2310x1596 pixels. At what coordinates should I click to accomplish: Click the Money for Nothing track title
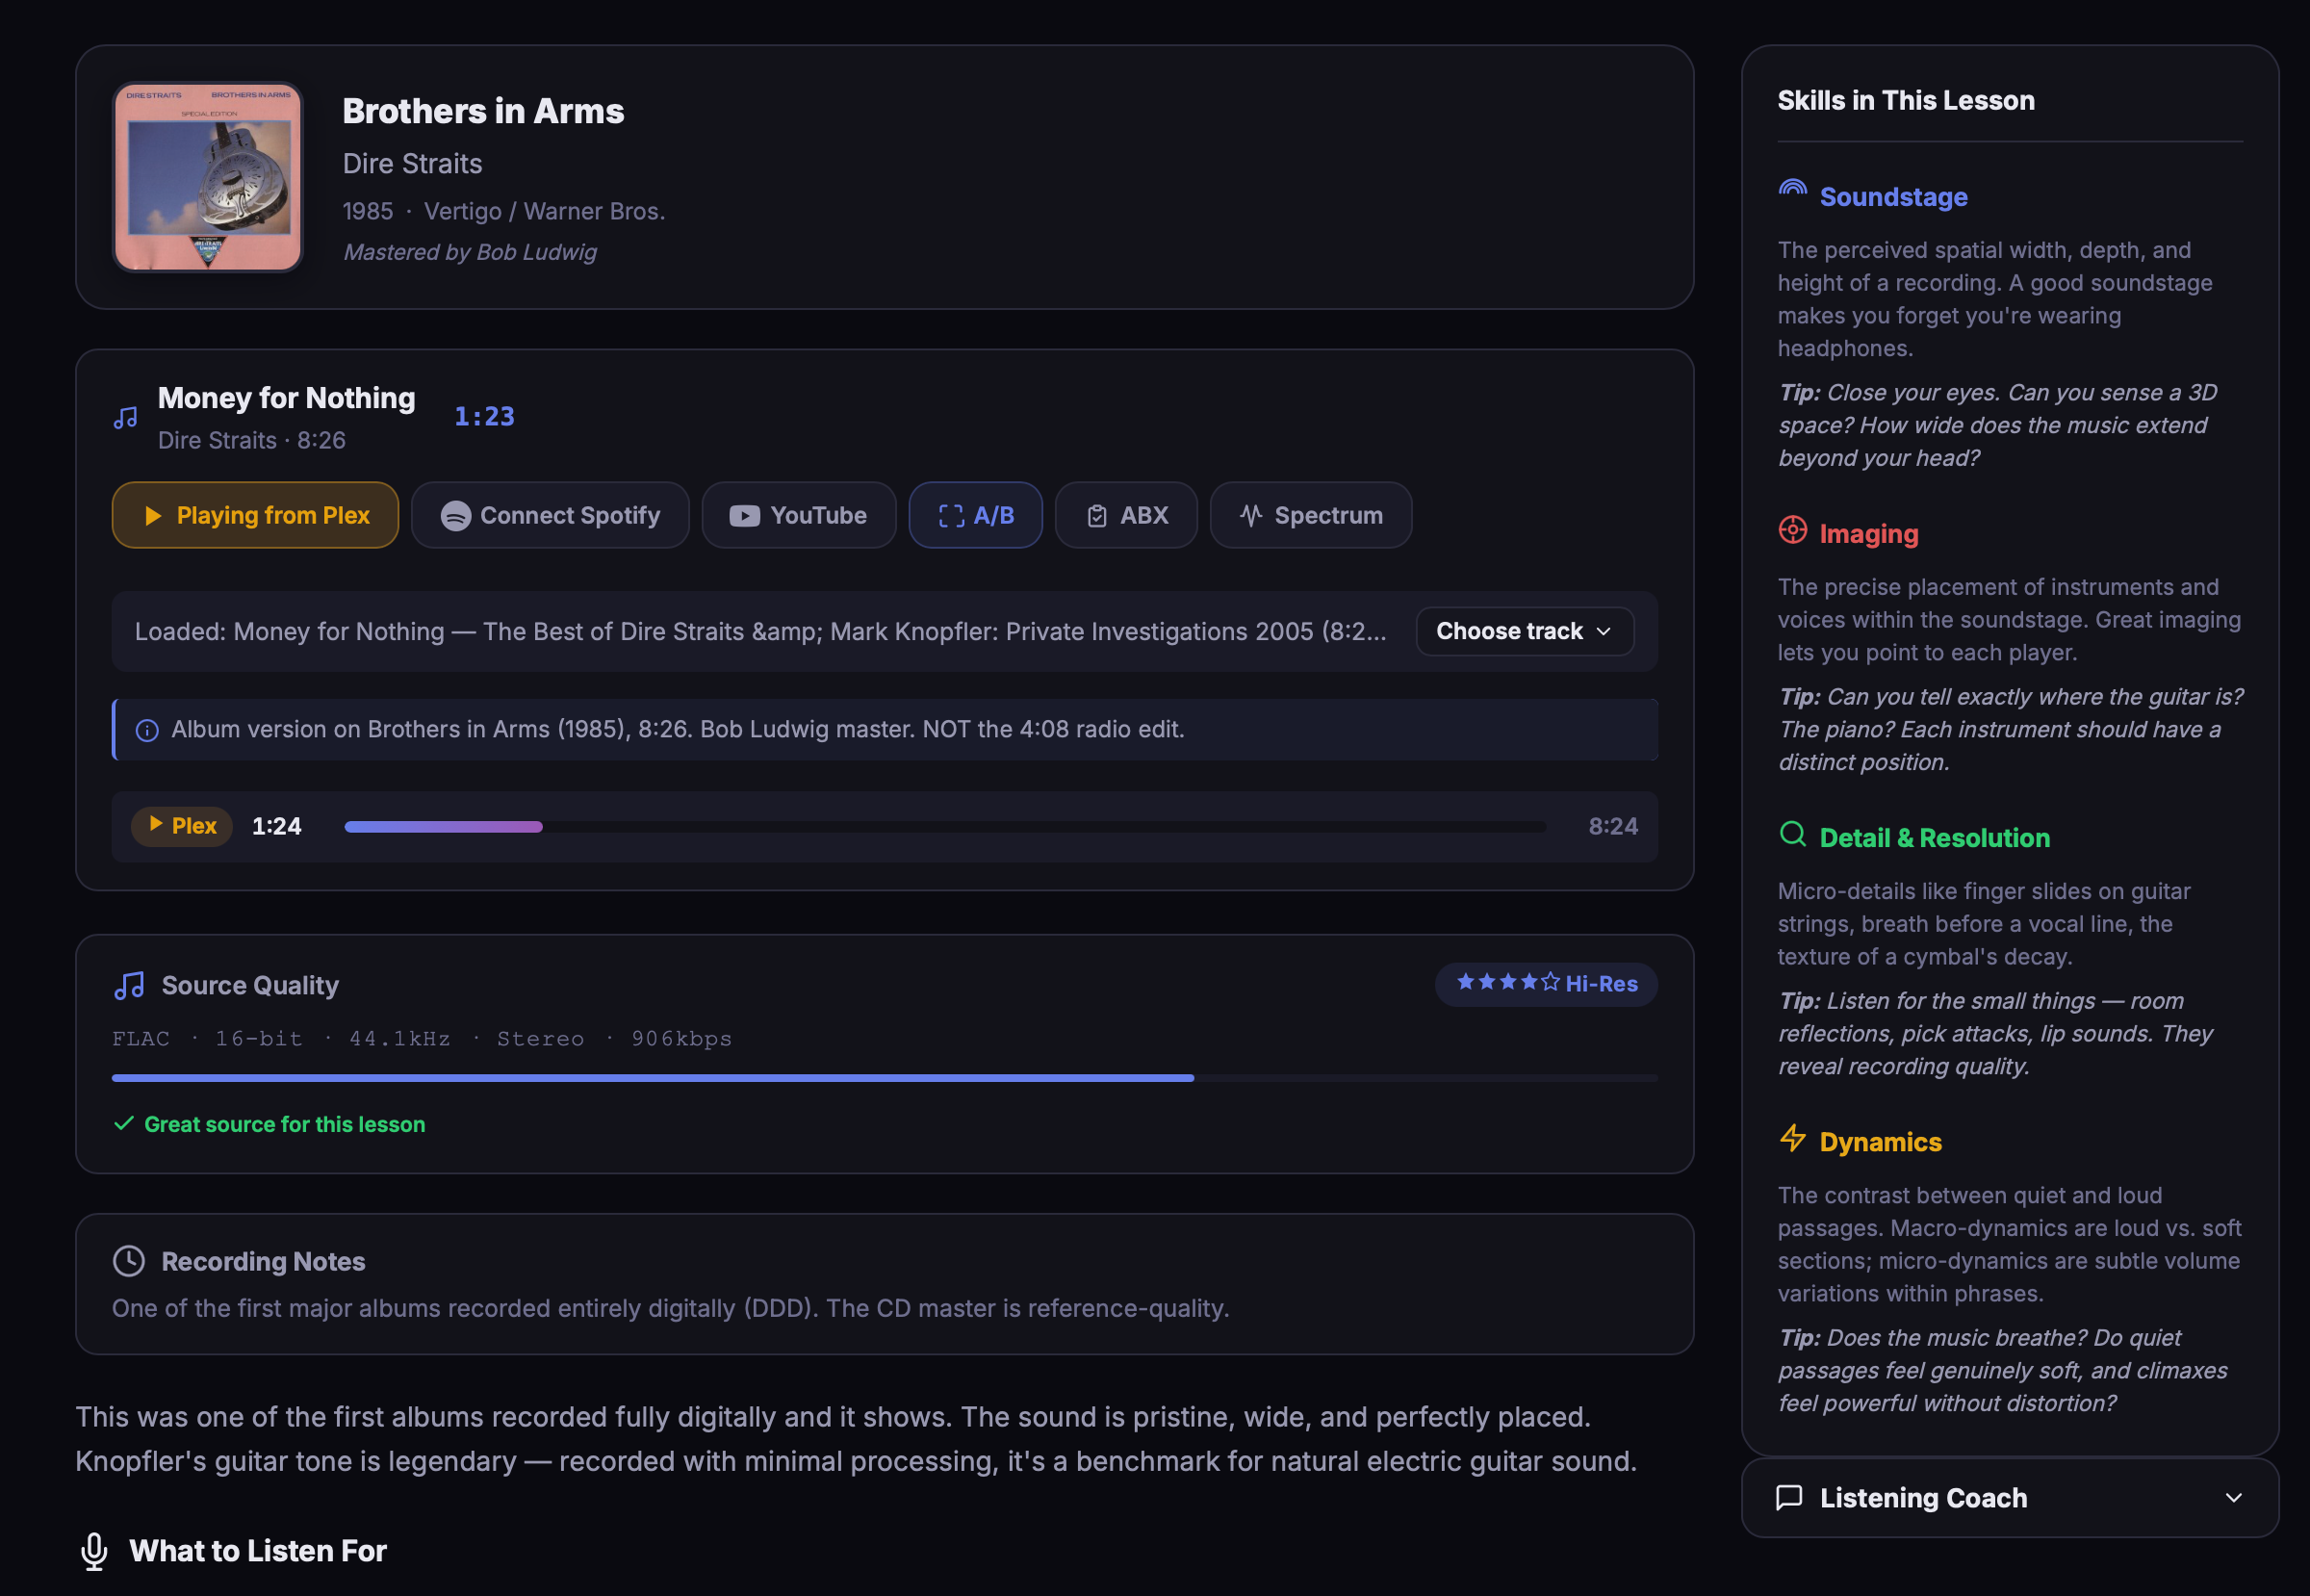286,398
